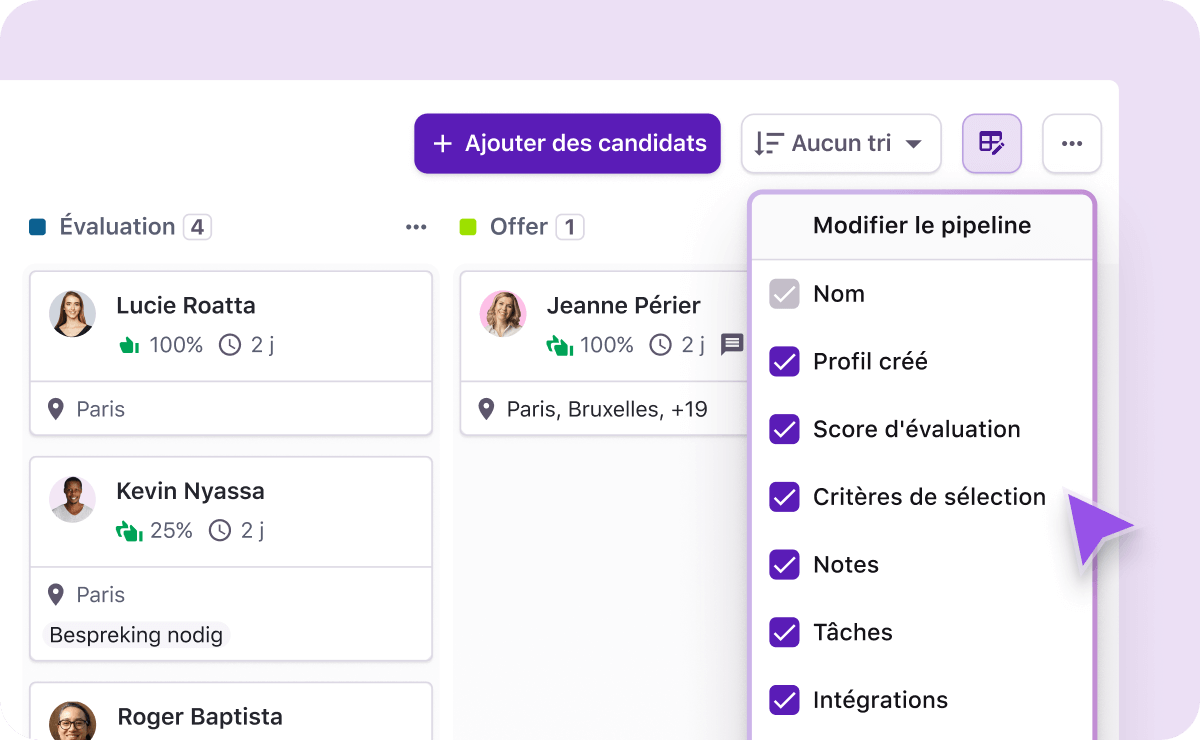Click the sort icon inside the Aucun tri control
1200x740 pixels.
(769, 143)
